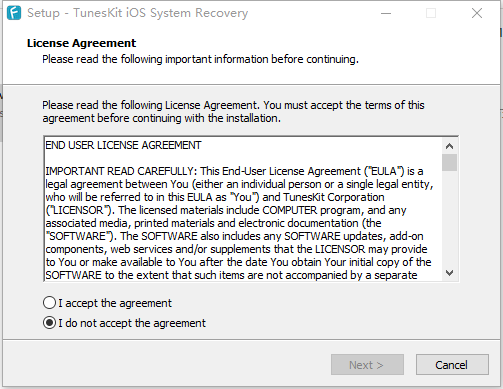
Task: Click the license text scrollbar thumb
Action: (449, 162)
